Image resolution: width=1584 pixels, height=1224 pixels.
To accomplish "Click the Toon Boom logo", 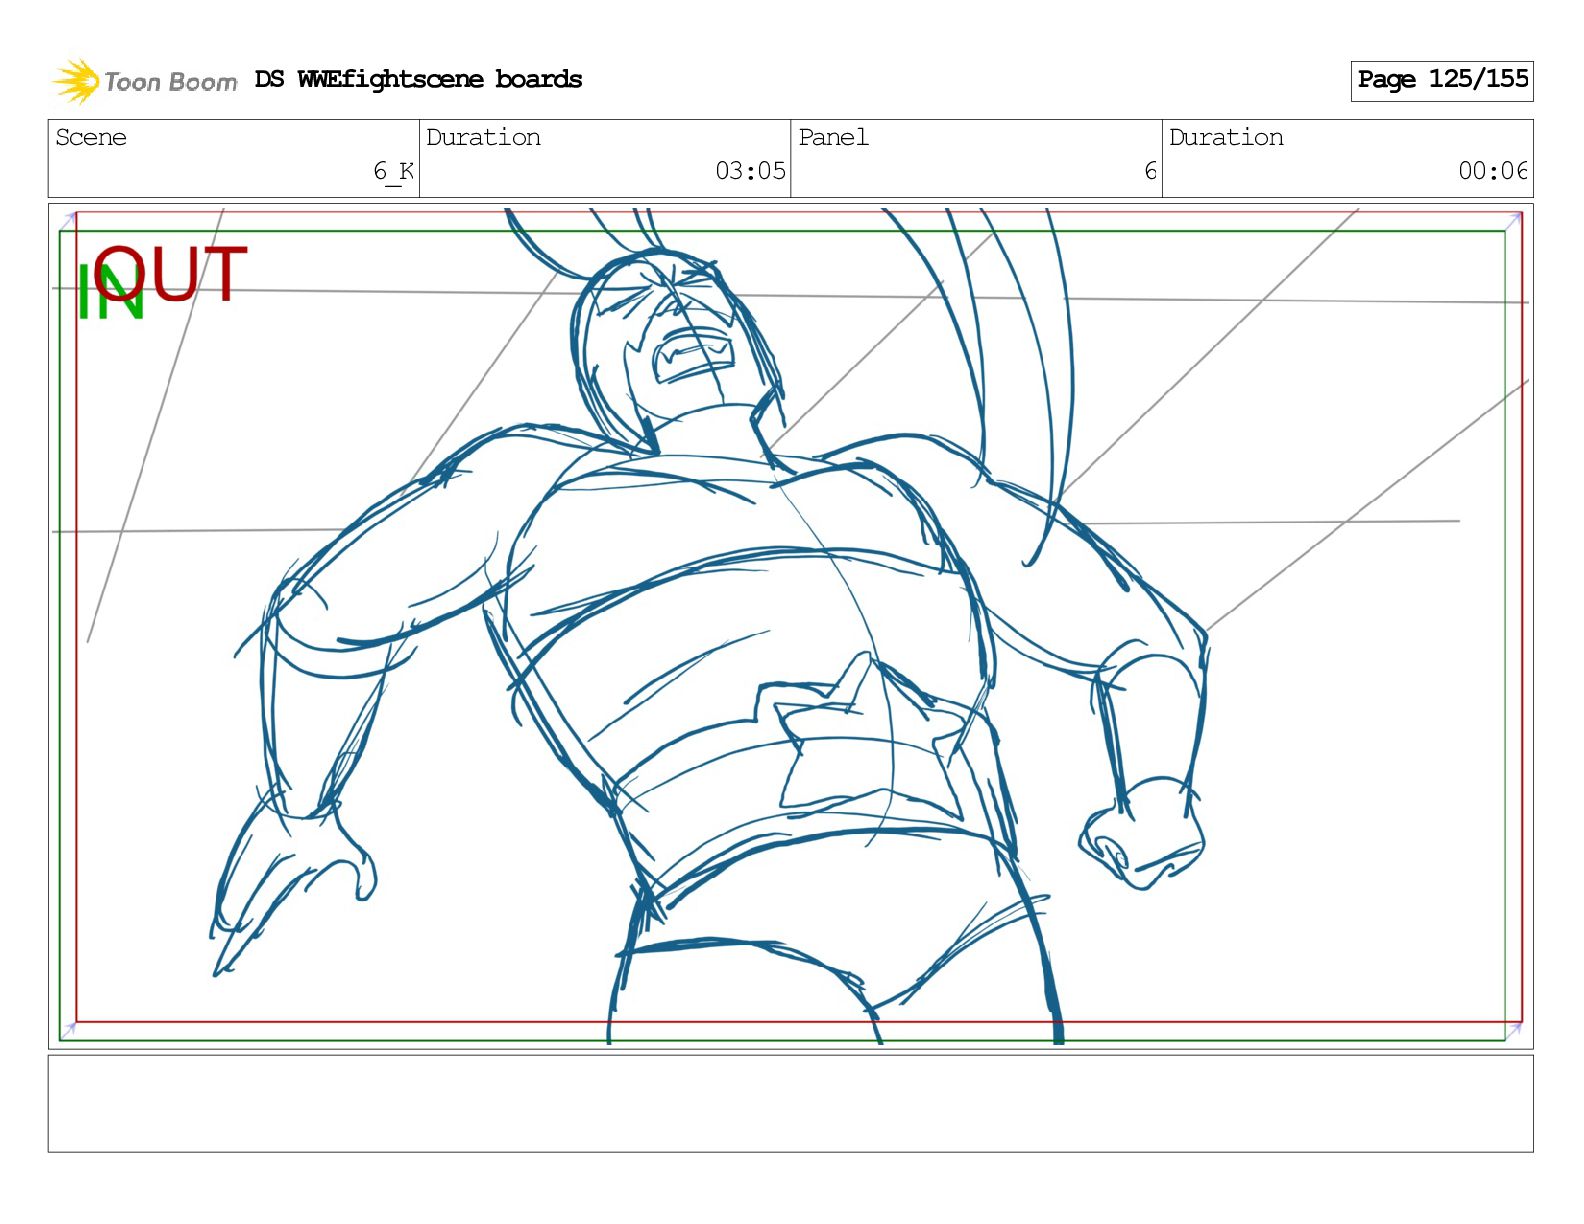I will tap(145, 81).
